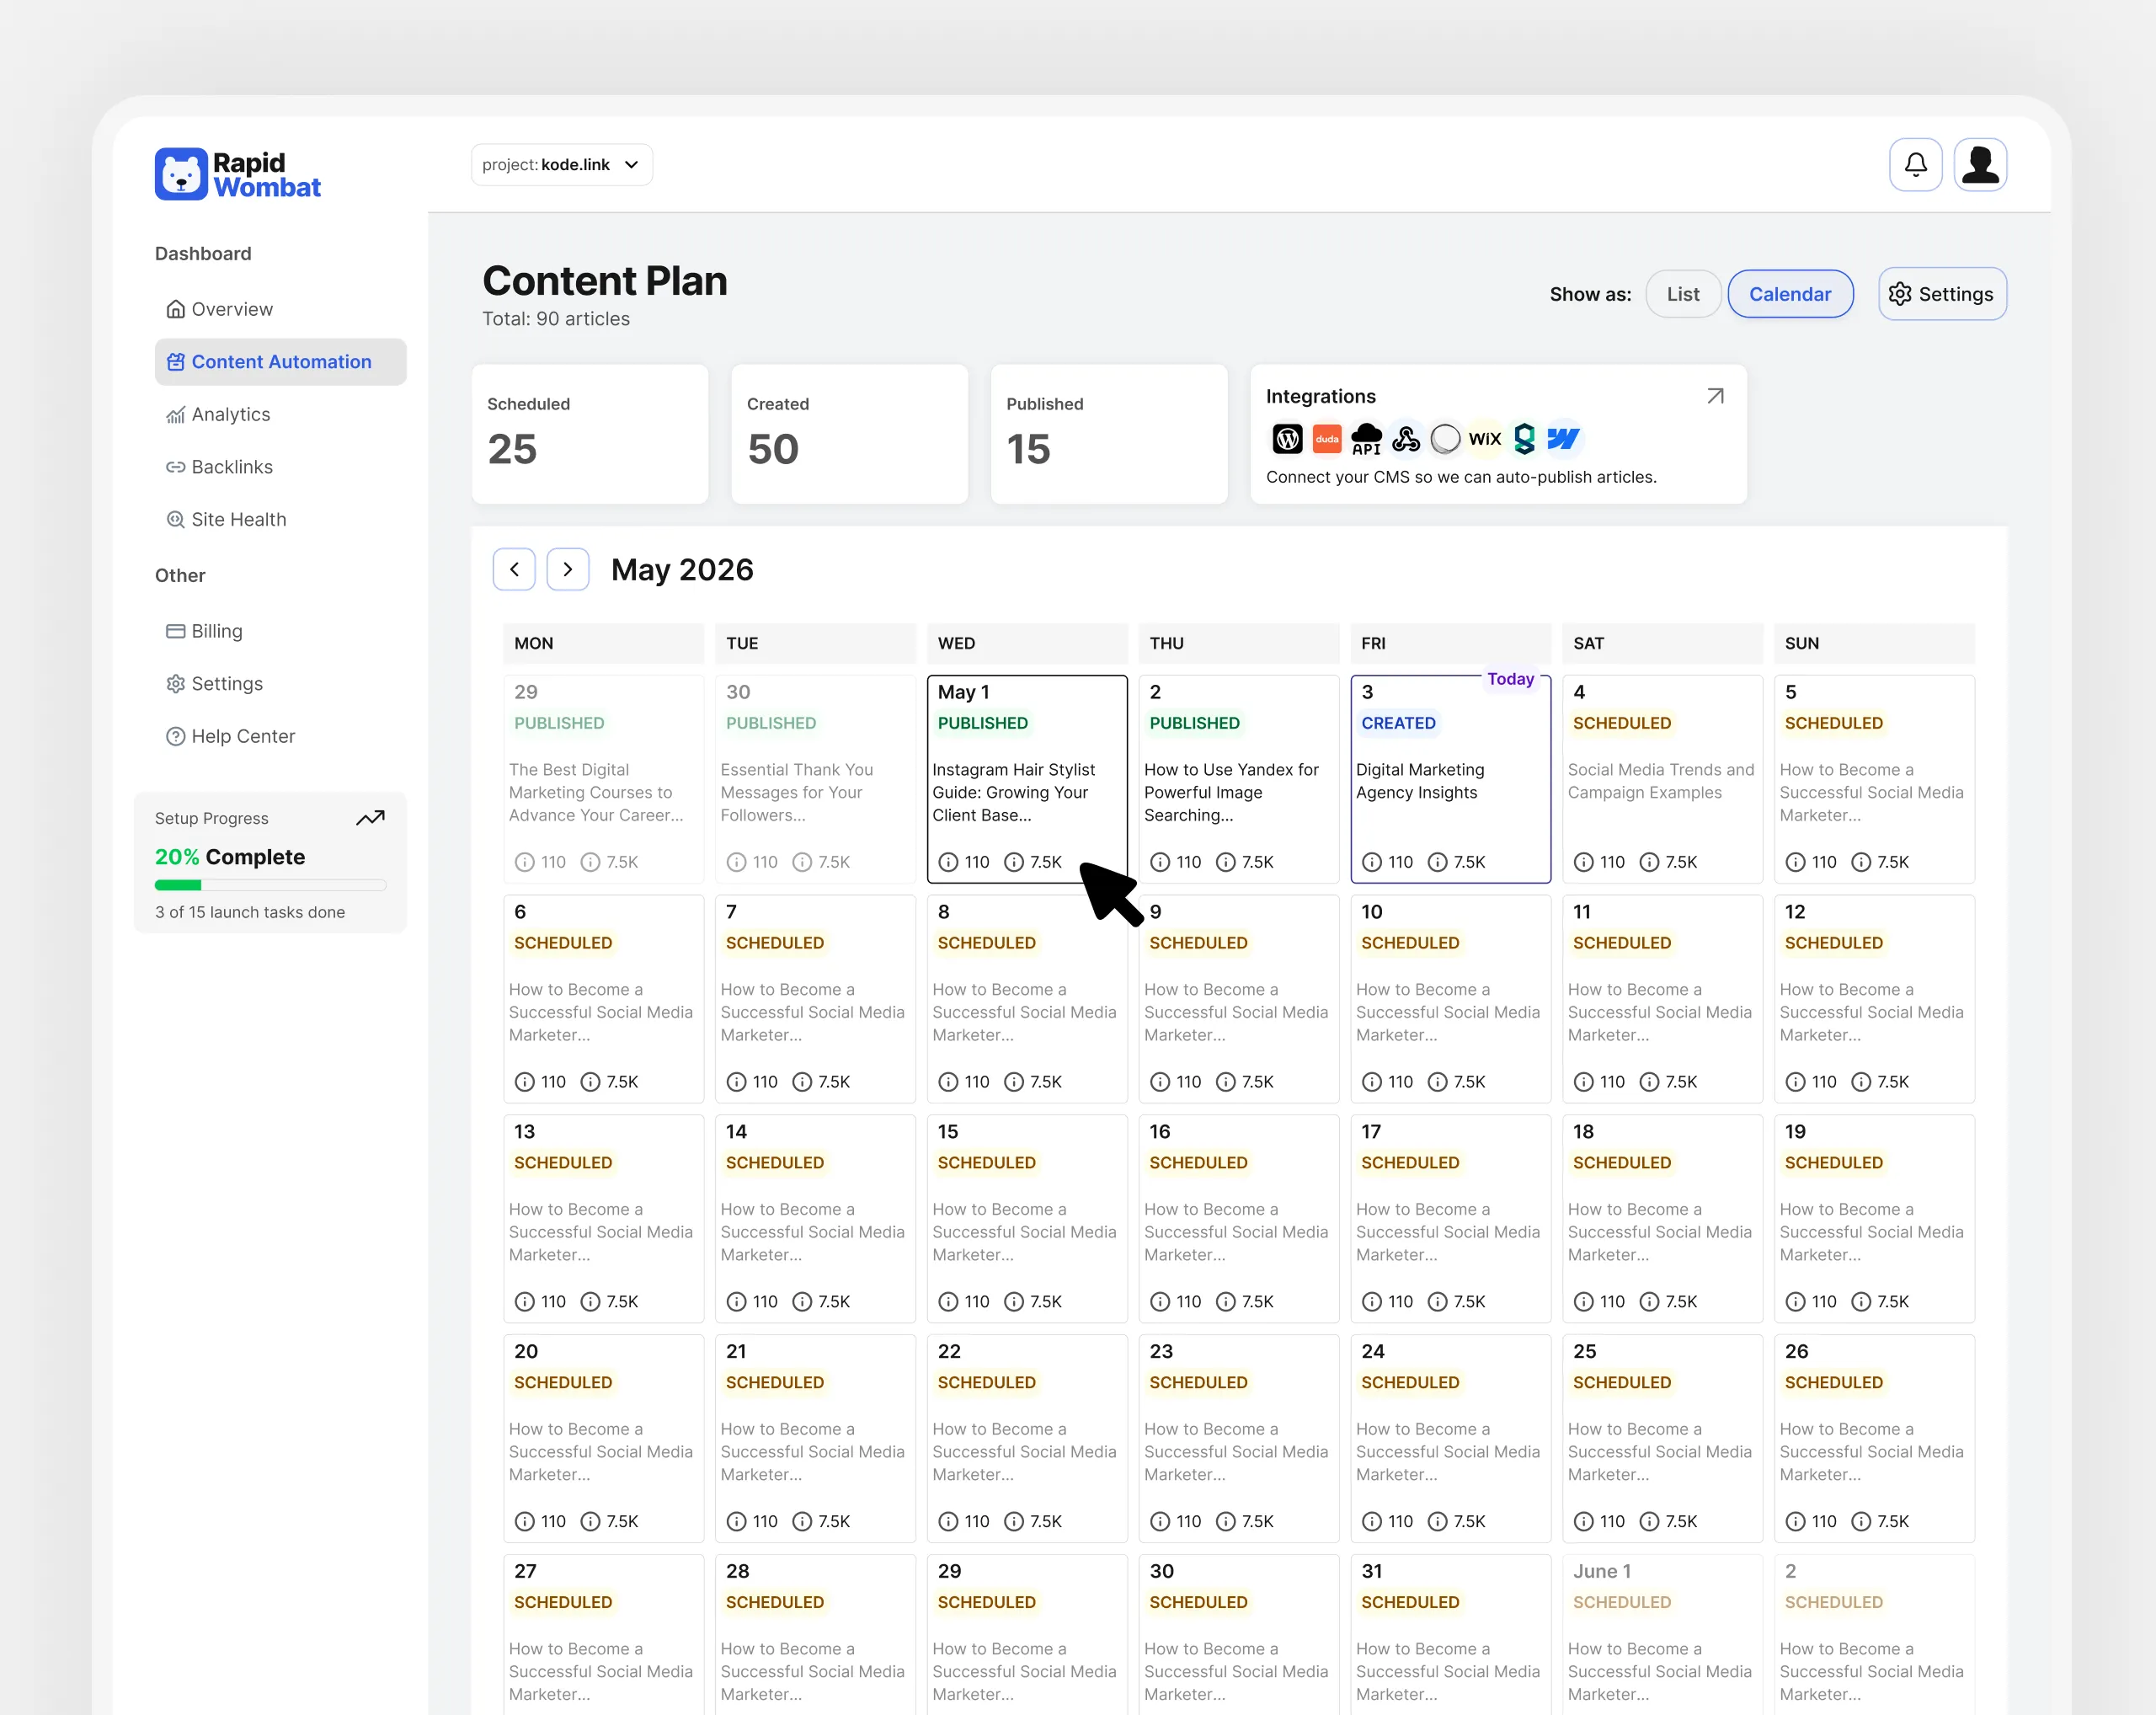2156x1715 pixels.
Task: Open the notifications bell
Action: coord(1915,164)
